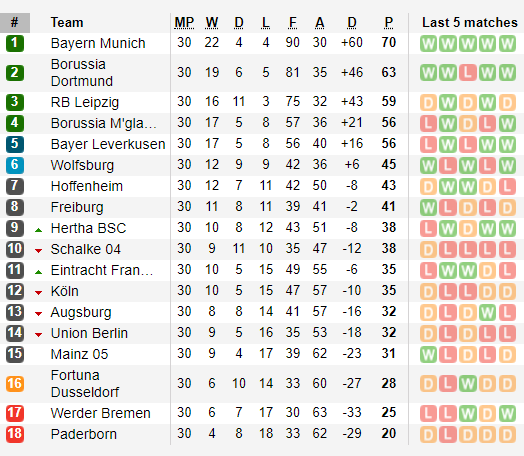Click the green up arrow beside Eintracht Frankfurt

tap(38, 272)
